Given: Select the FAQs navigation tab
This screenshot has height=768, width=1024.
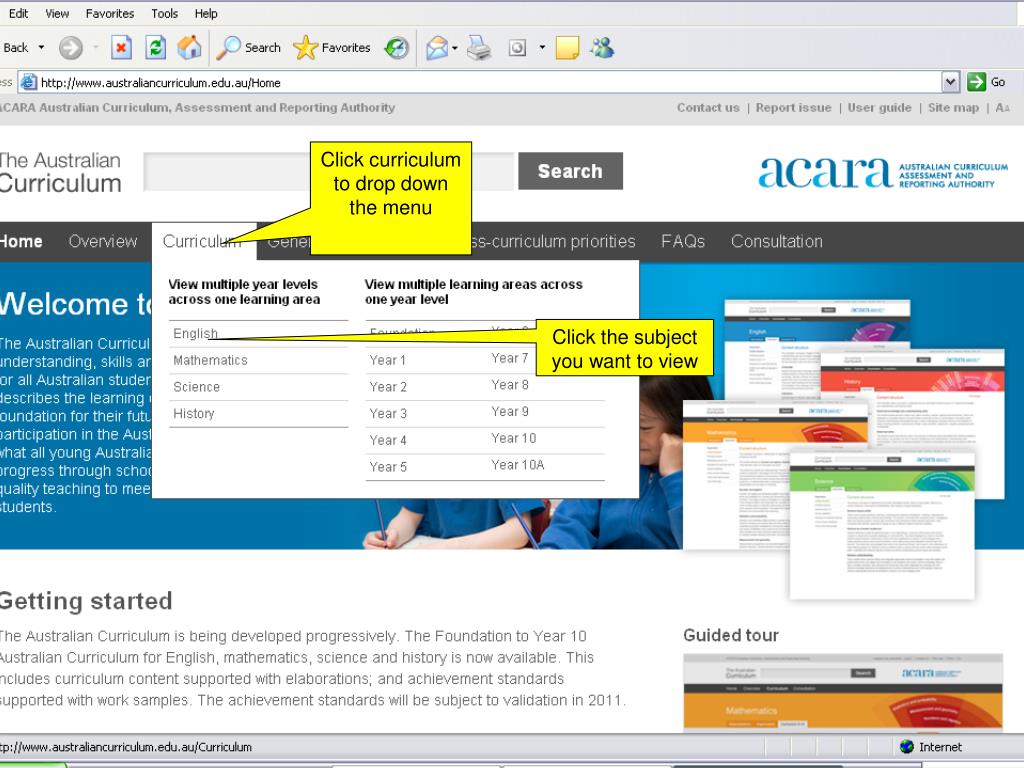Looking at the screenshot, I should pos(682,242).
